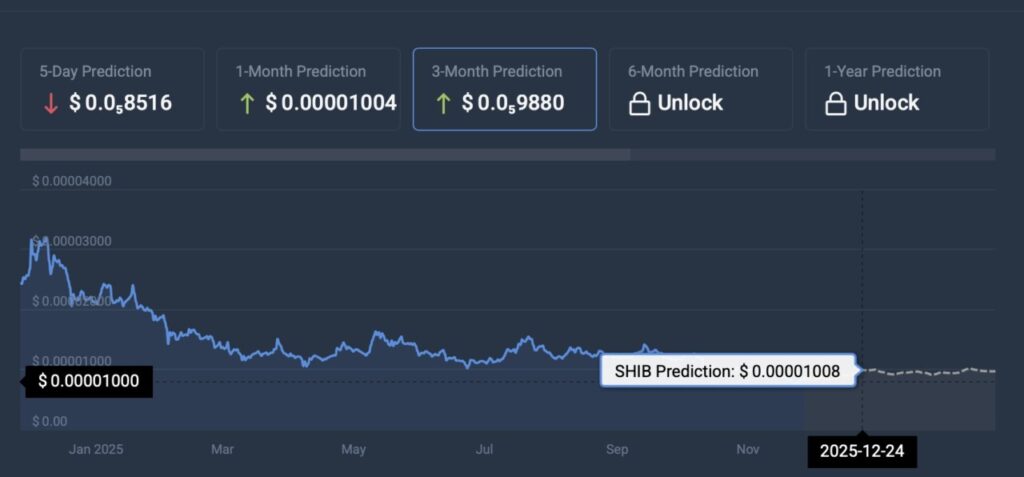
Task: Click the $ 0.00001004 prediction value
Action: [331, 103]
